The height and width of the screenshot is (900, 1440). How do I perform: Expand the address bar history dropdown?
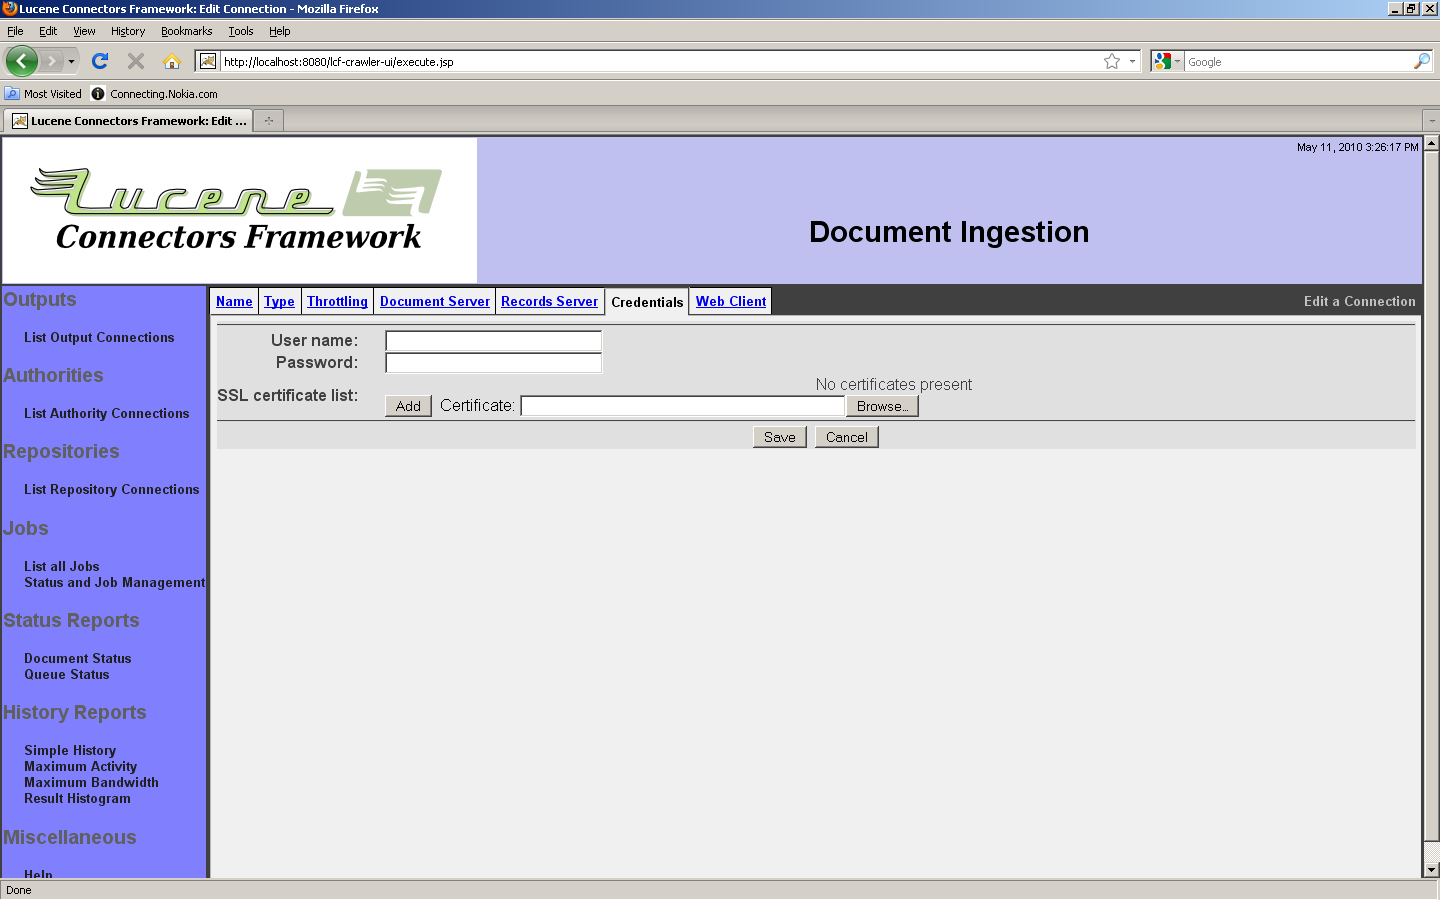(1132, 61)
